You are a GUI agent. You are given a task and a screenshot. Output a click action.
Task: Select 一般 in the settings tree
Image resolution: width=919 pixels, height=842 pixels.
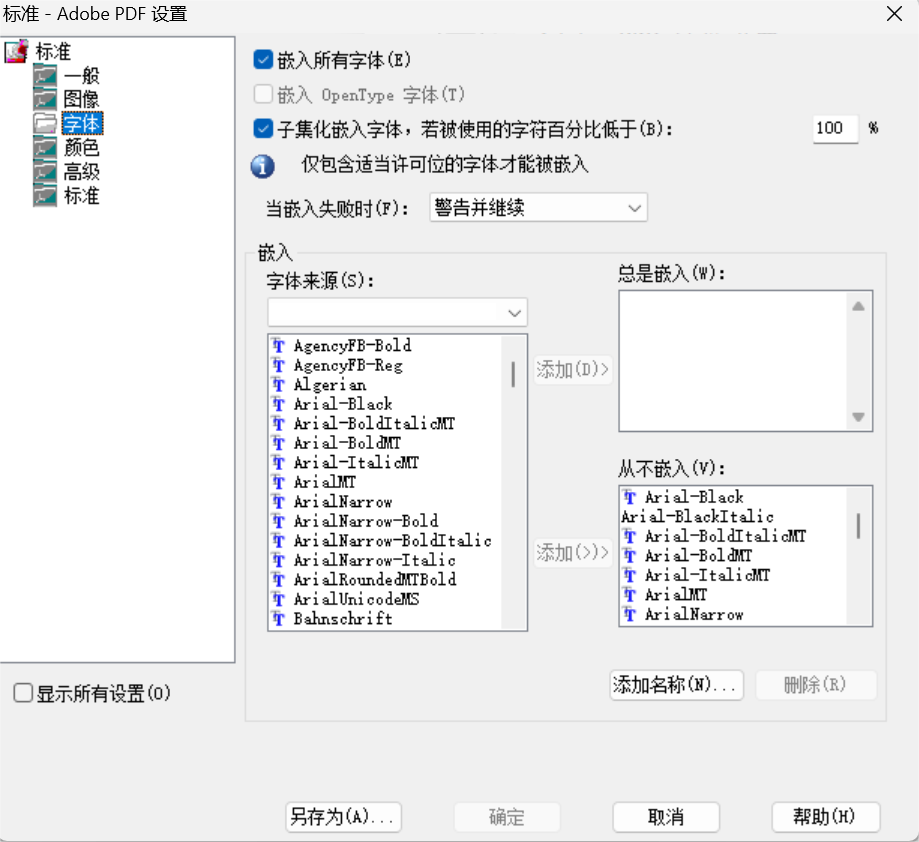[81, 76]
